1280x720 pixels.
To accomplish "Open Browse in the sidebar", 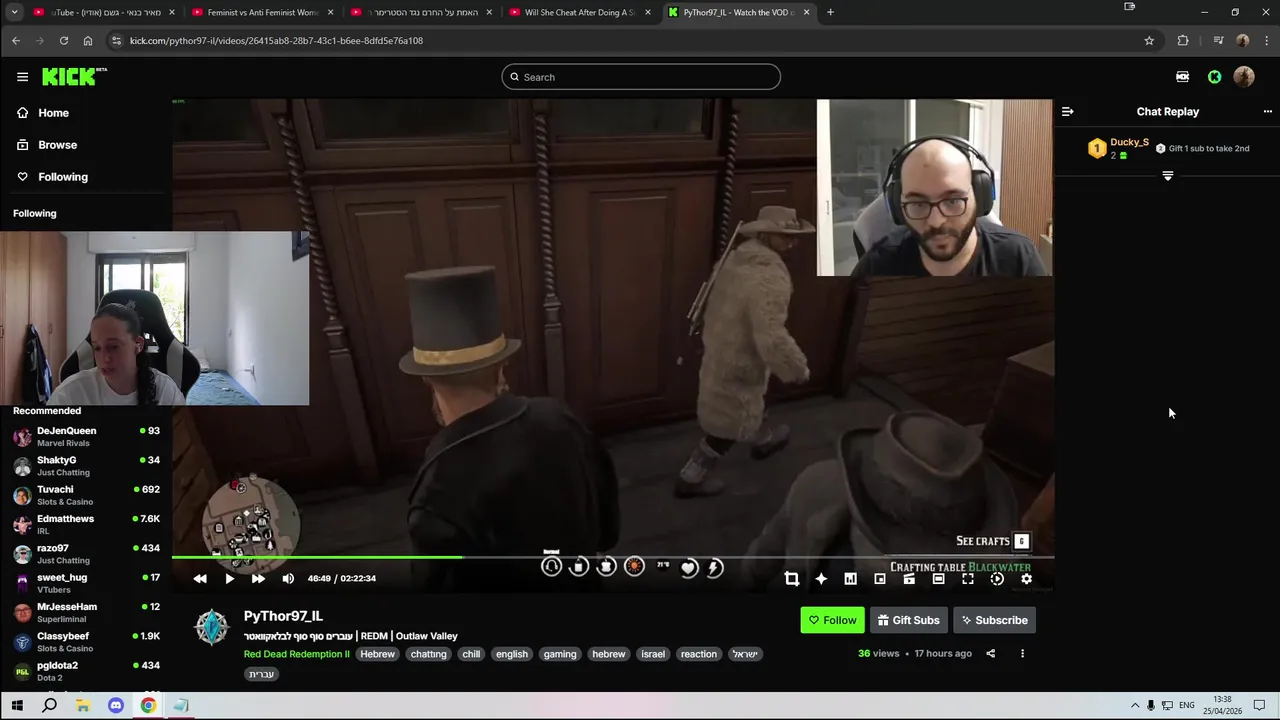I will pyautogui.click(x=57, y=145).
